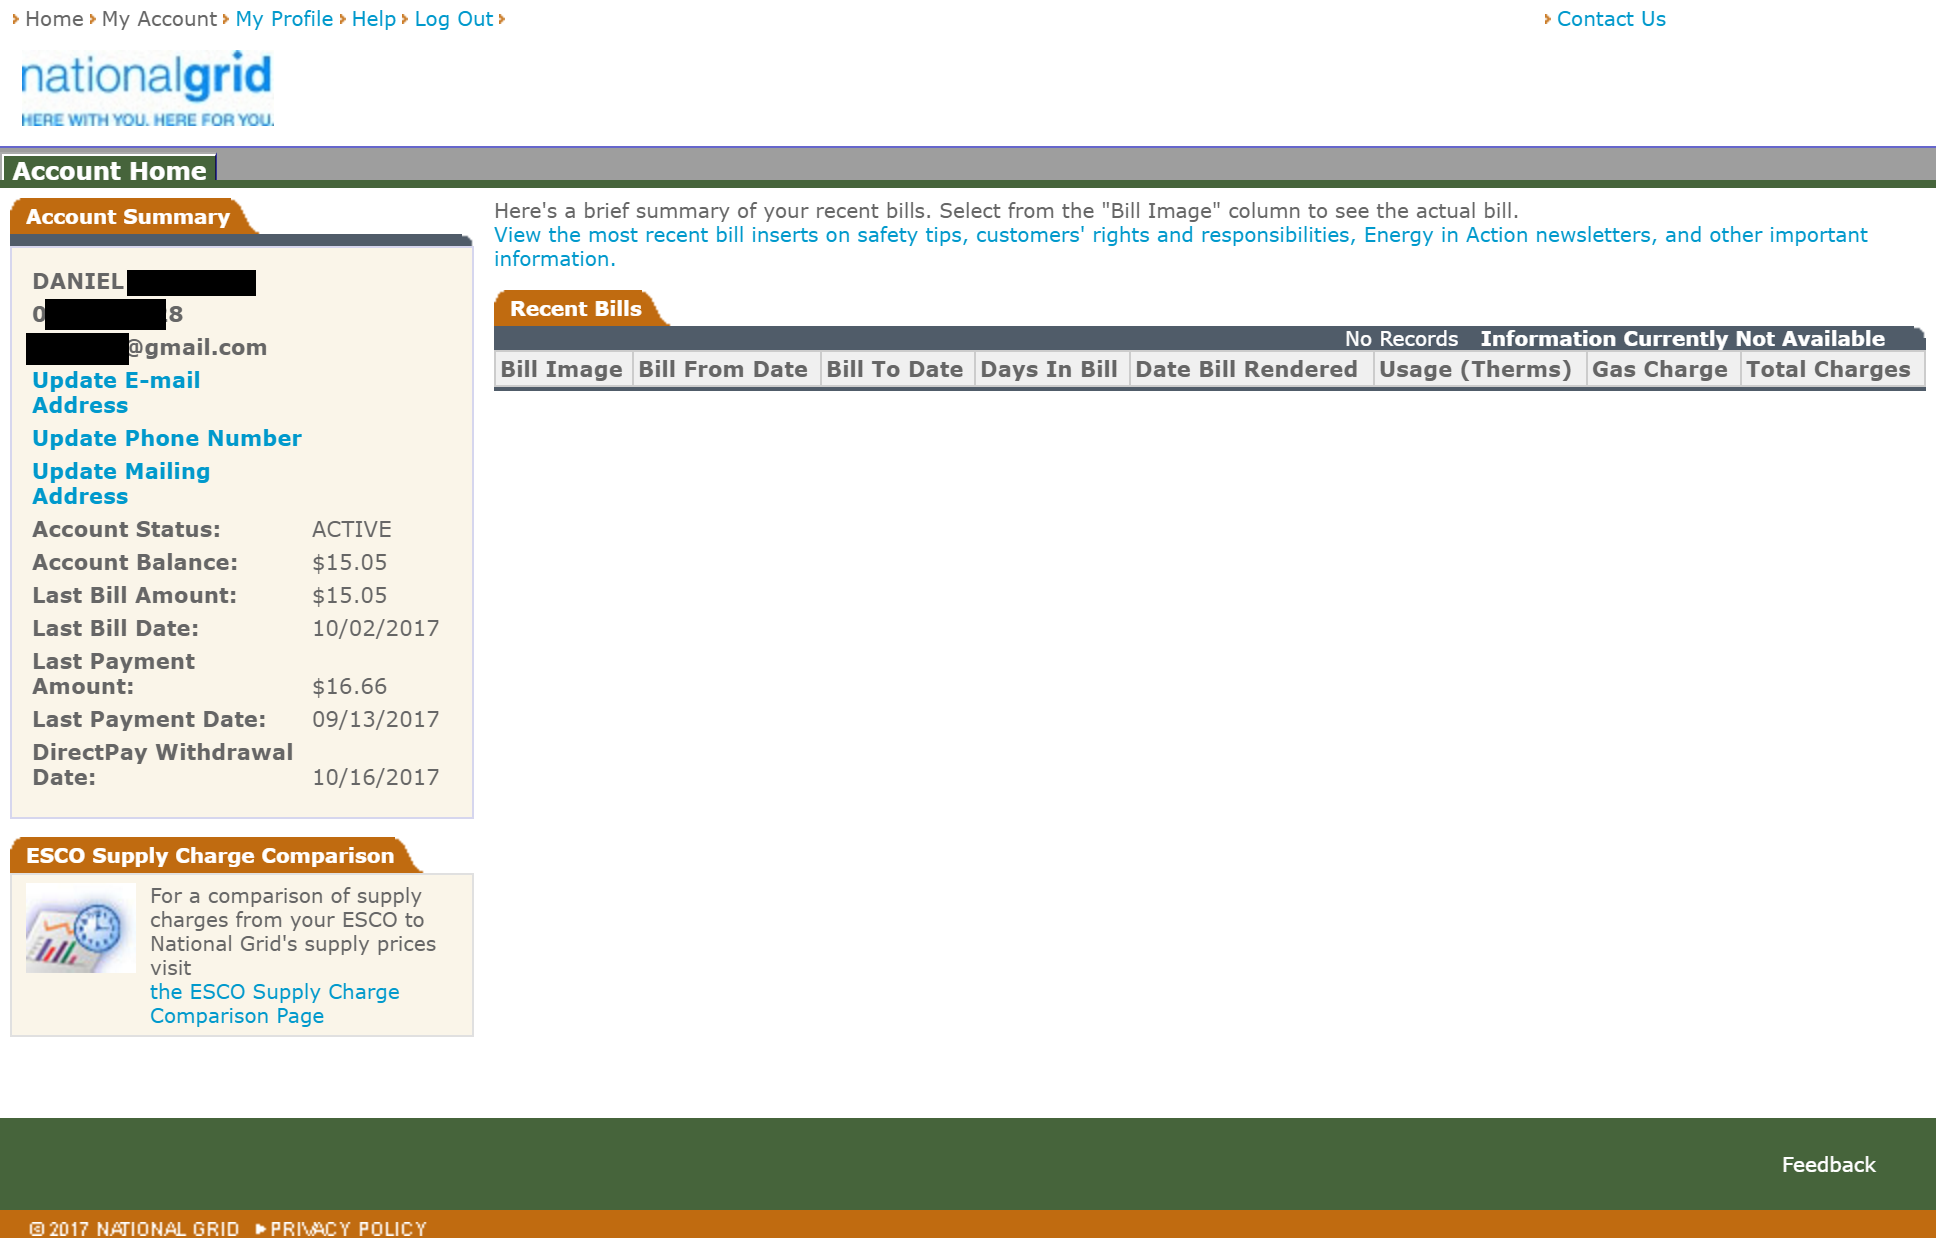Select the Account Home tab

(109, 170)
